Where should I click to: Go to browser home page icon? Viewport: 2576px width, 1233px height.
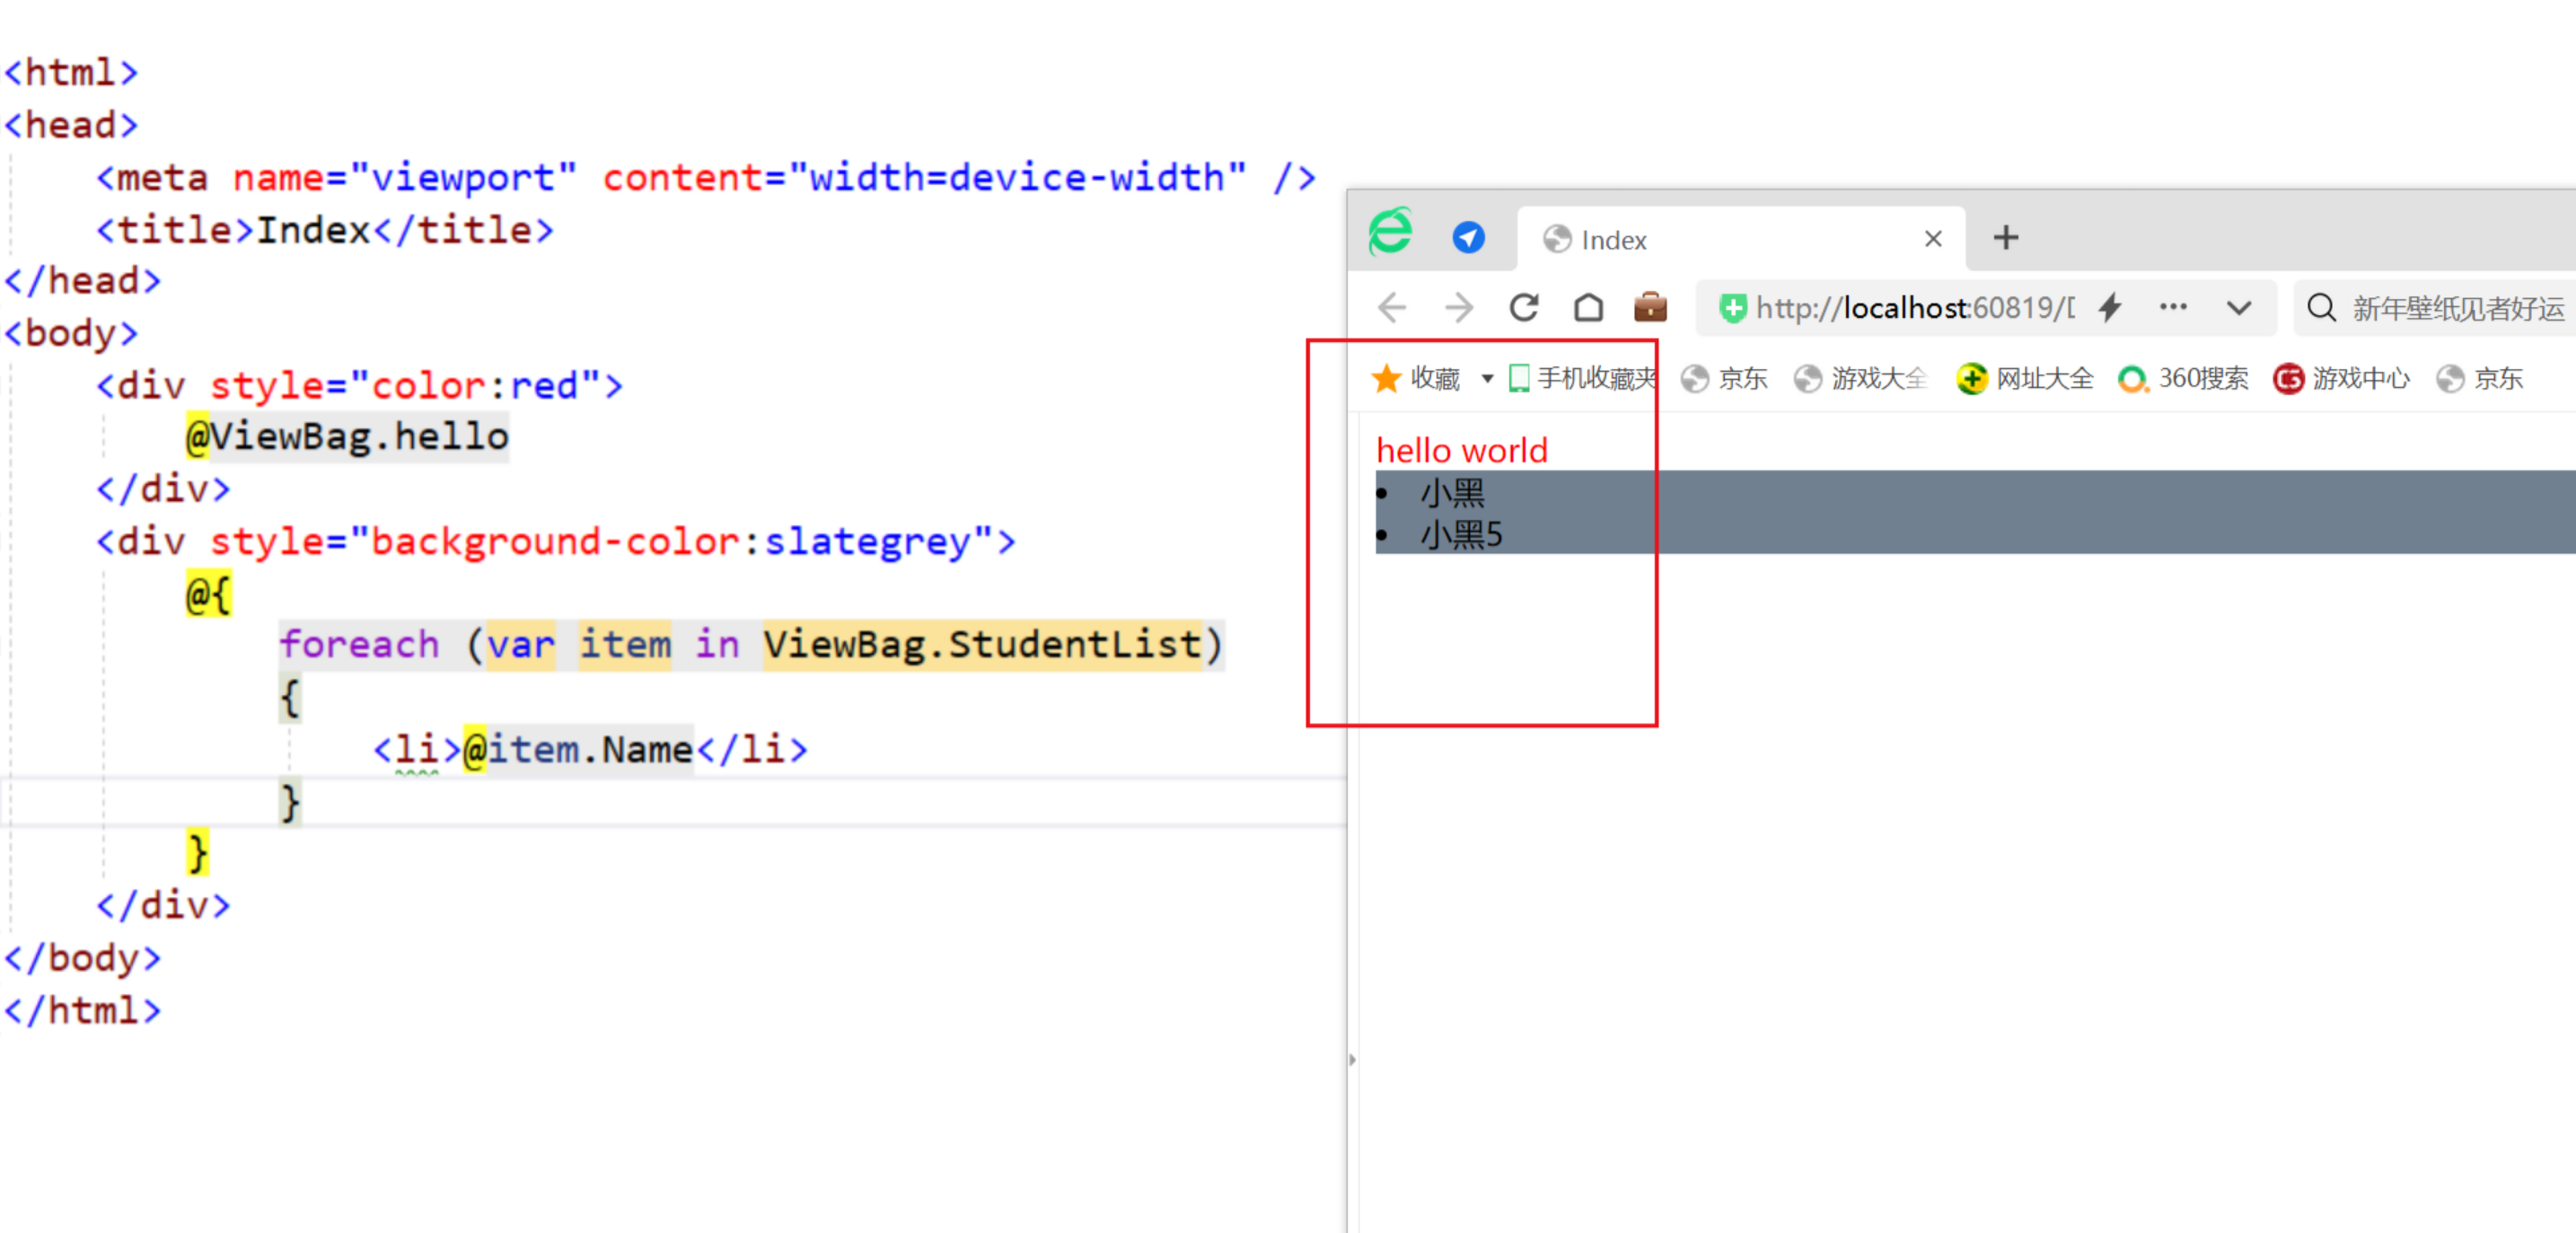click(1588, 307)
